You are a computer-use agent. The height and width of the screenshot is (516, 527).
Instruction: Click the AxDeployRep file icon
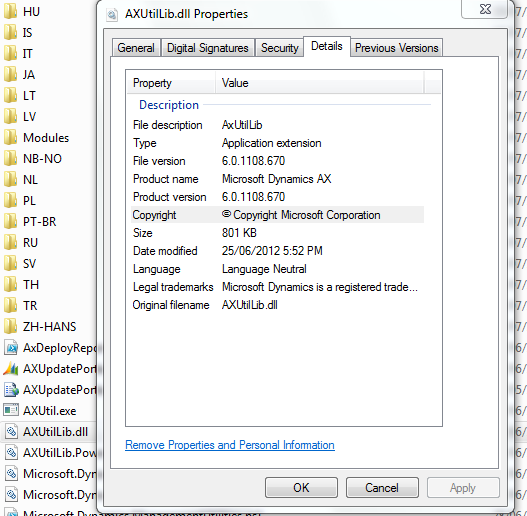(x=11, y=348)
